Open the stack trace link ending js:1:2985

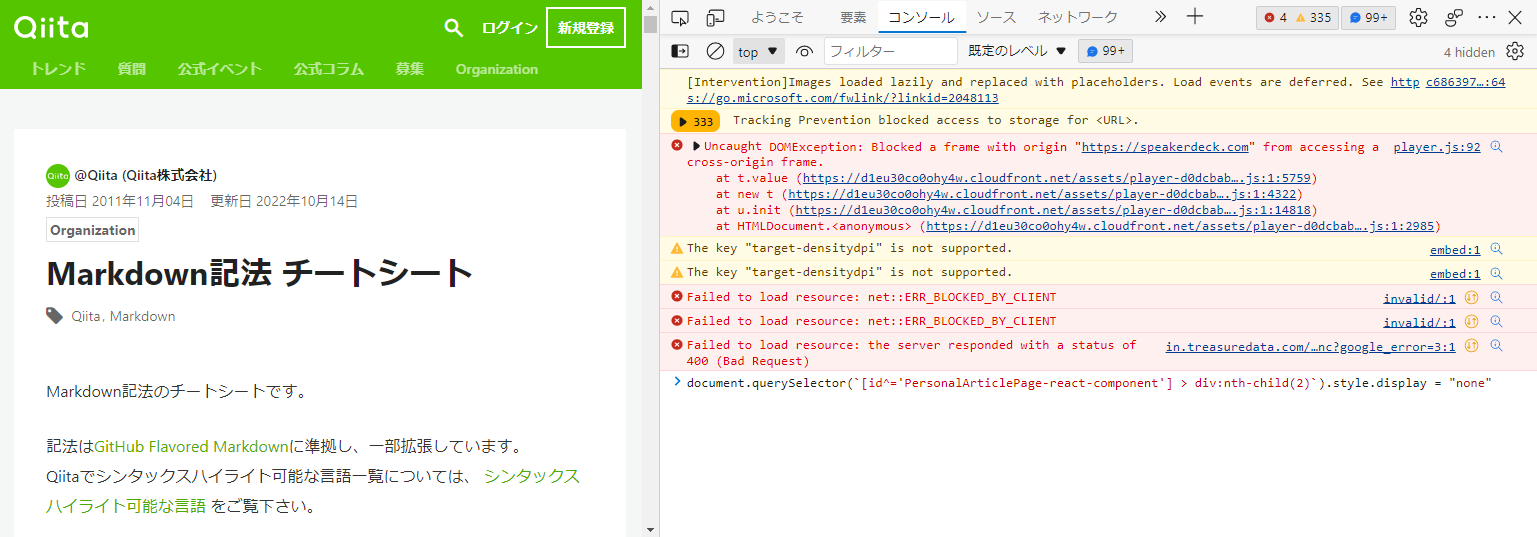pyautogui.click(x=1179, y=227)
